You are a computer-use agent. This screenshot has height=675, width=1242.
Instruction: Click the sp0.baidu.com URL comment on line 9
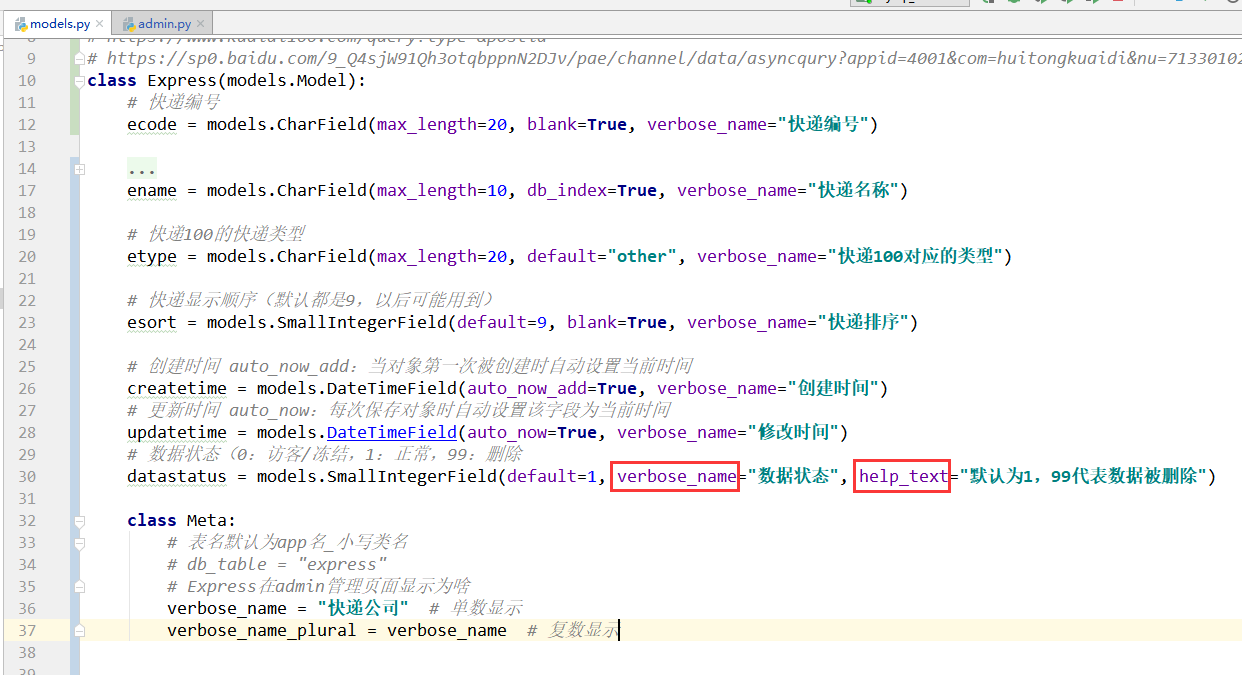pos(664,59)
